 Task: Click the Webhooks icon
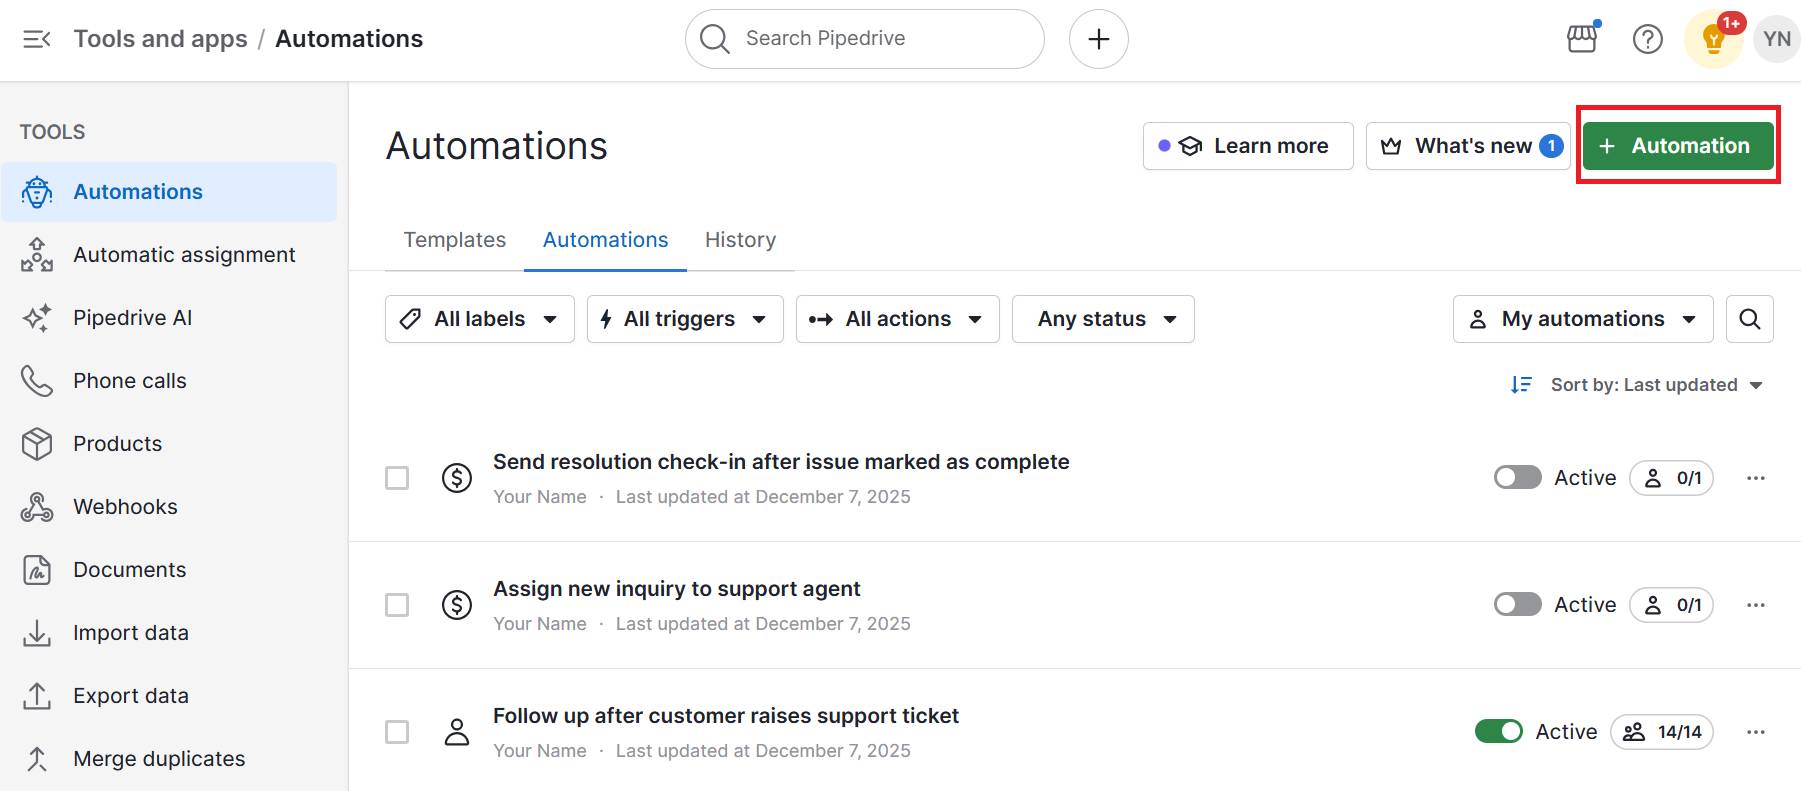(x=37, y=507)
